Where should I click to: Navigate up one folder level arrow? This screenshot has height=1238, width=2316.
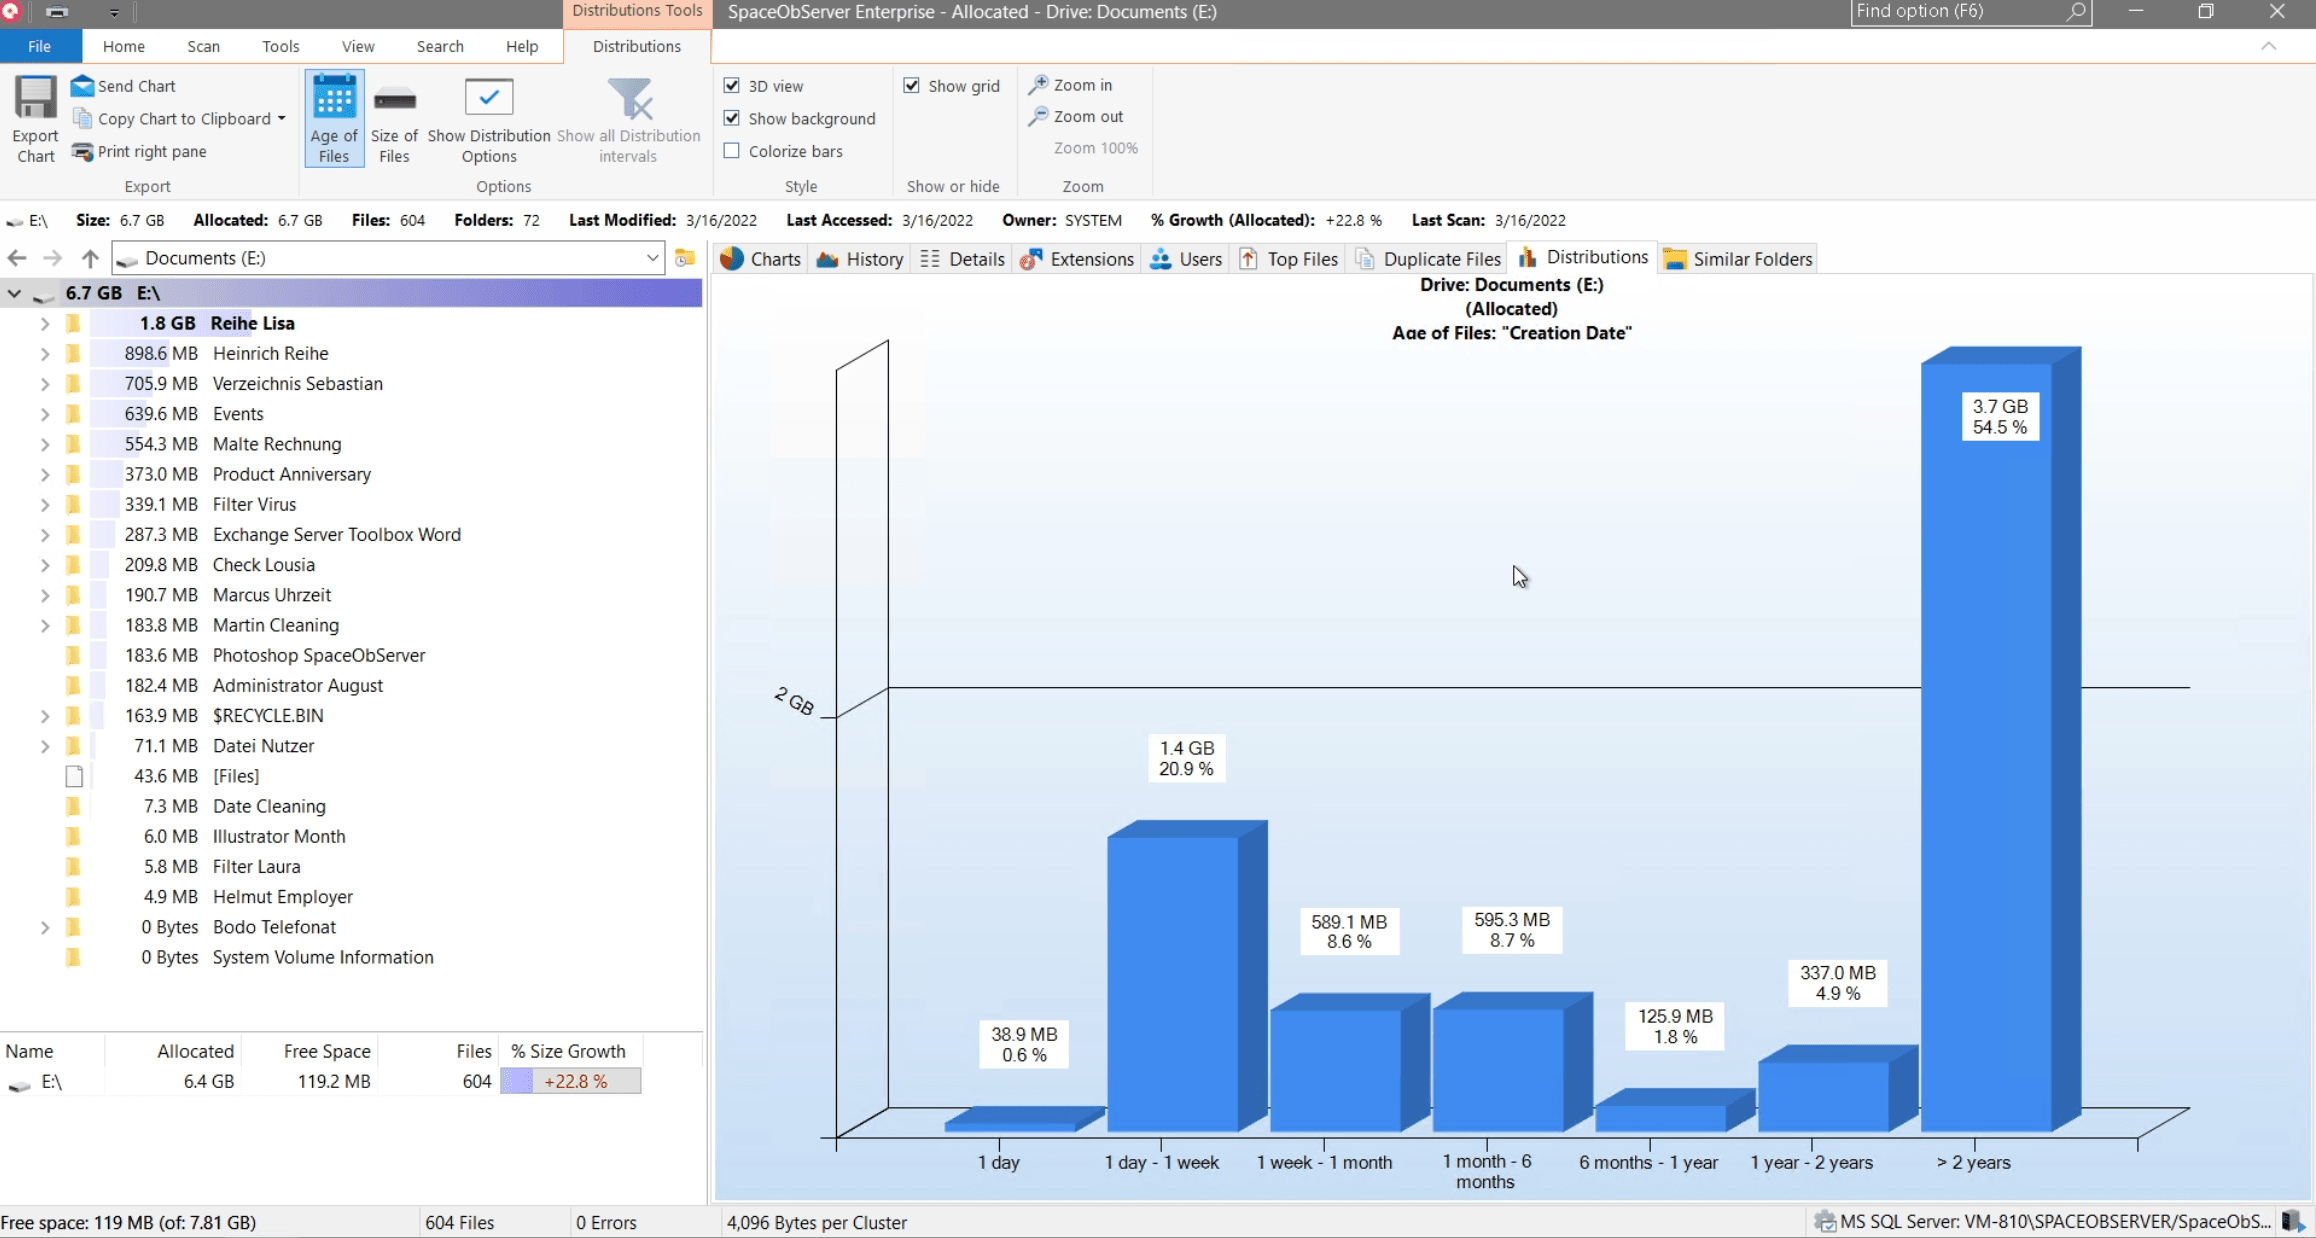tap(90, 258)
